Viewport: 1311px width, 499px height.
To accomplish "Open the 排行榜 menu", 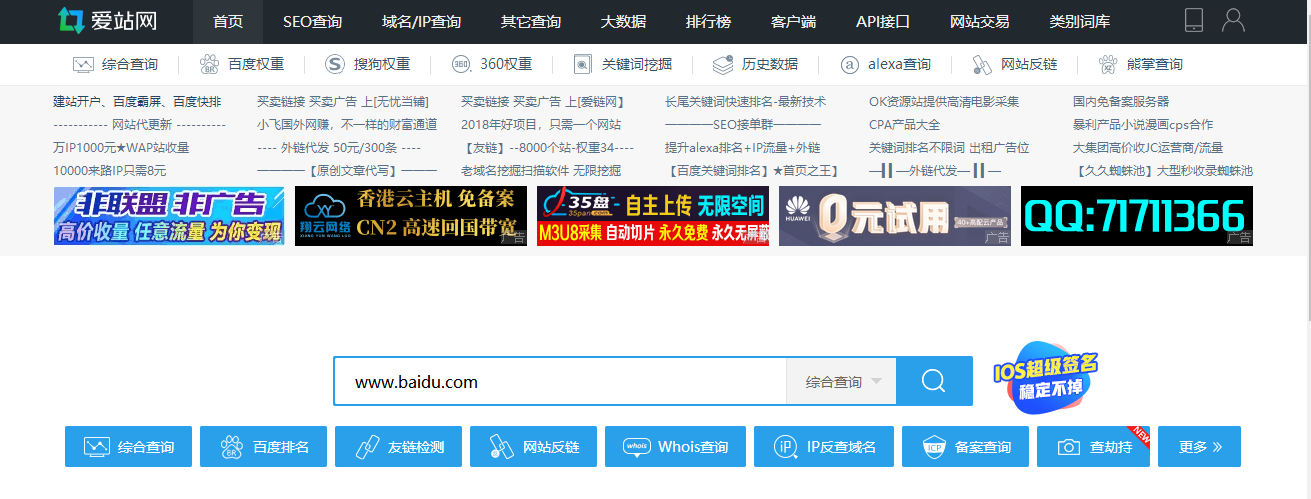I will coord(708,22).
